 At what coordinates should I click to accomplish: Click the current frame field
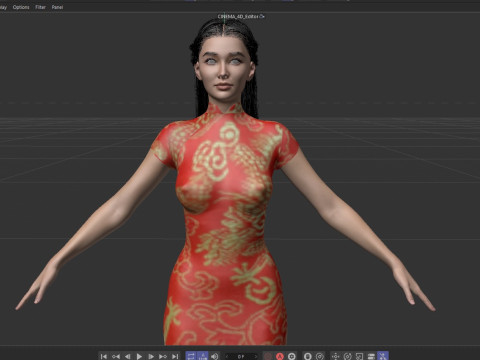click(241, 356)
